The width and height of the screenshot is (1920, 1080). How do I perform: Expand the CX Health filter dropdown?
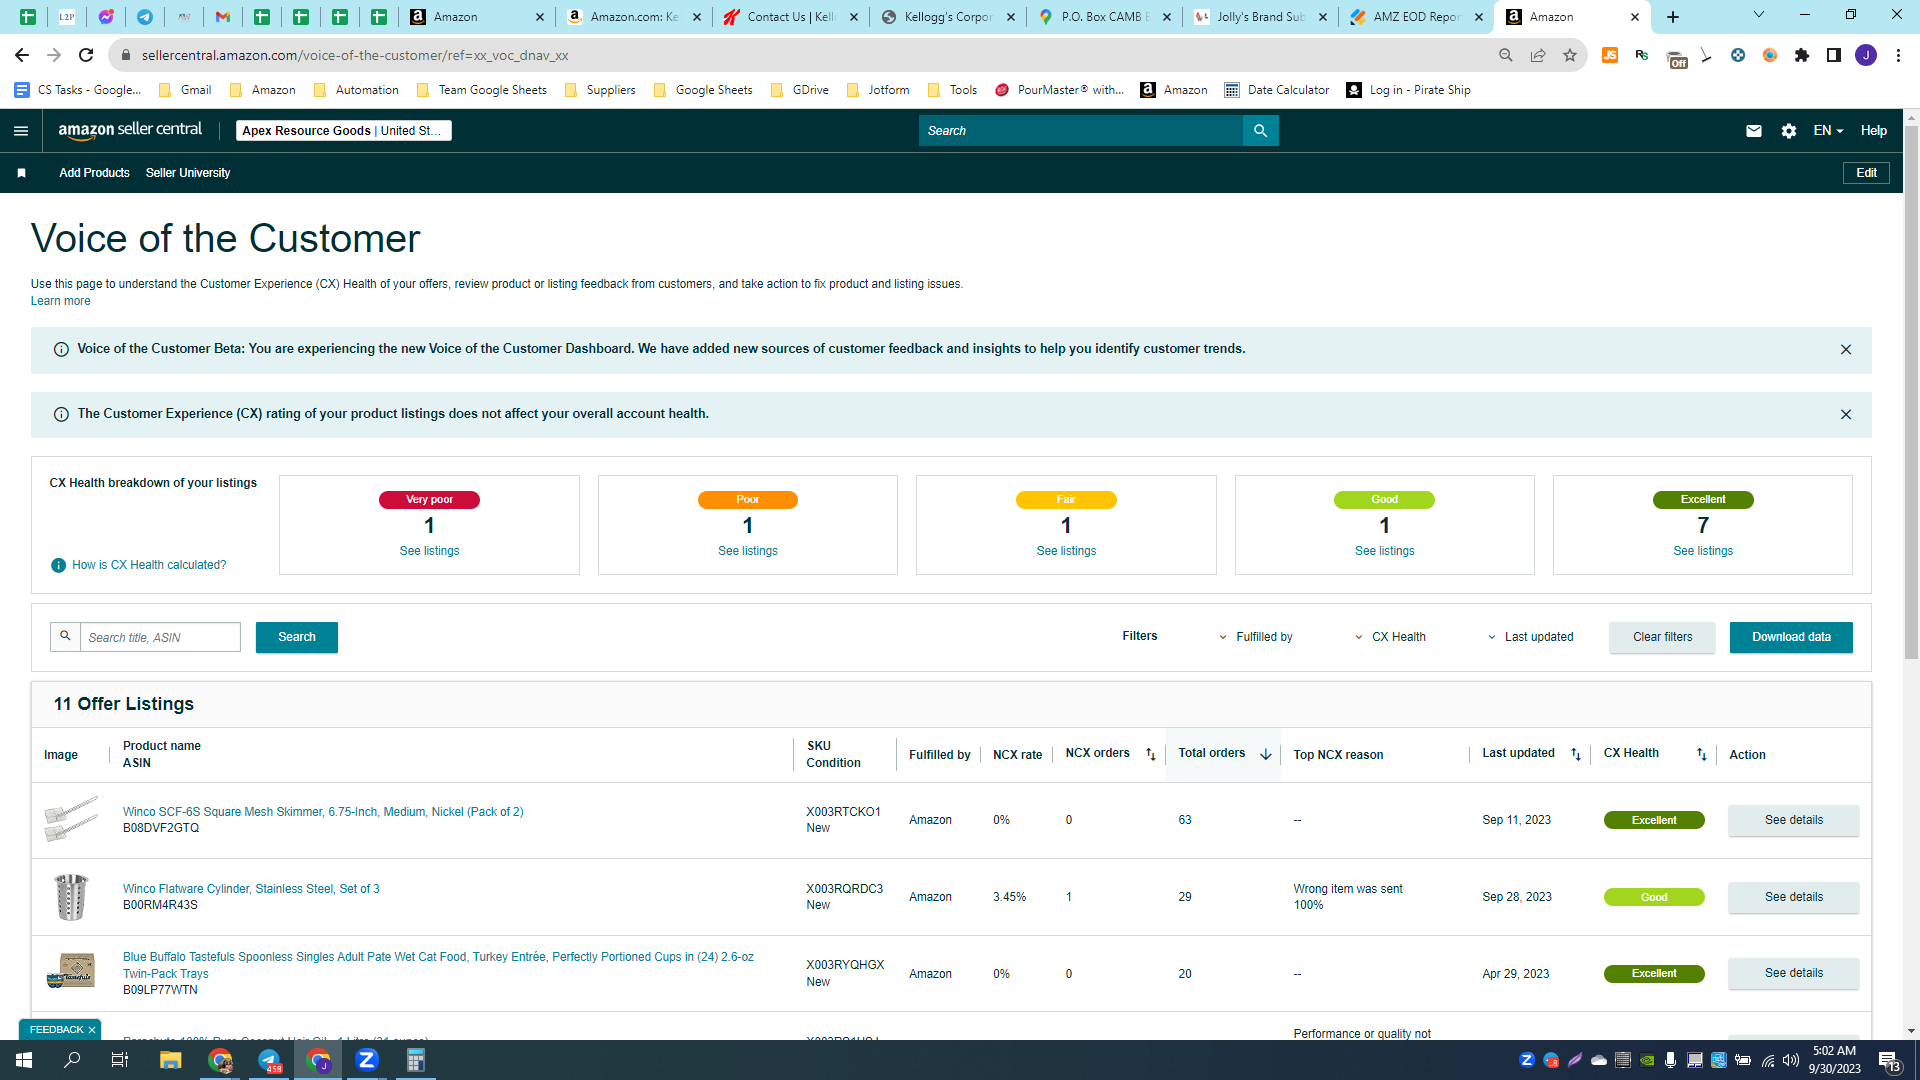click(1390, 638)
